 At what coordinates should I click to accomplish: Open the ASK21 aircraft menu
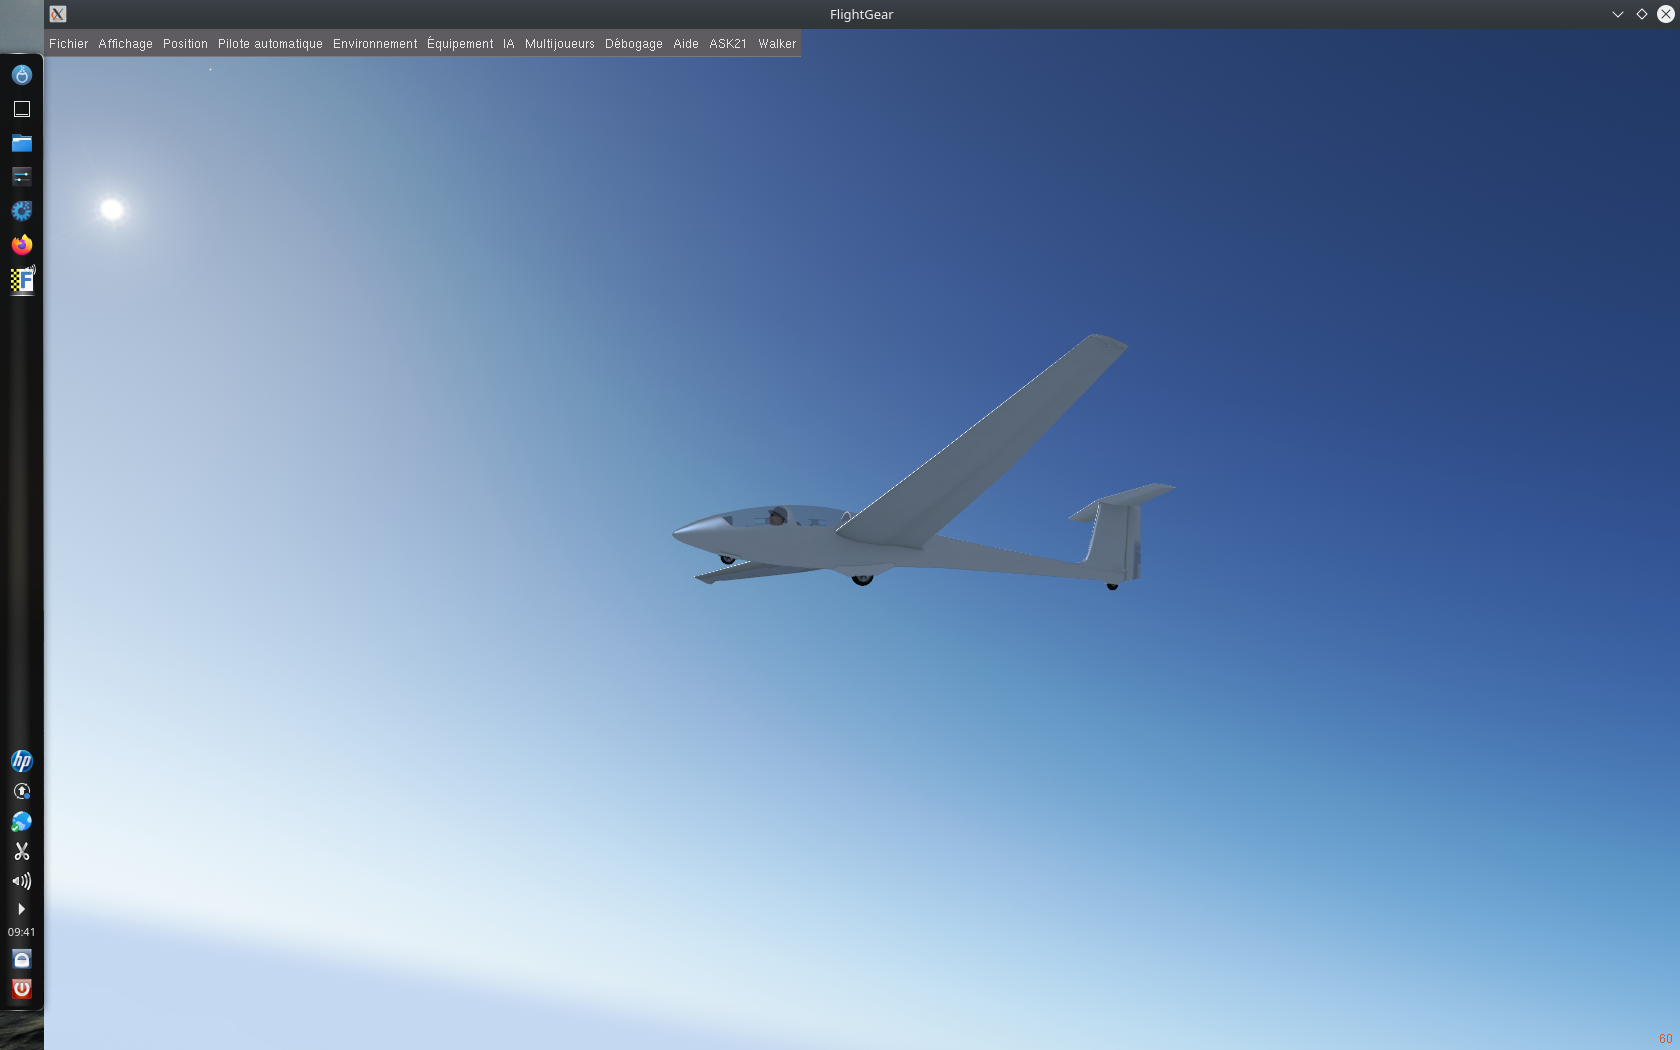728,44
